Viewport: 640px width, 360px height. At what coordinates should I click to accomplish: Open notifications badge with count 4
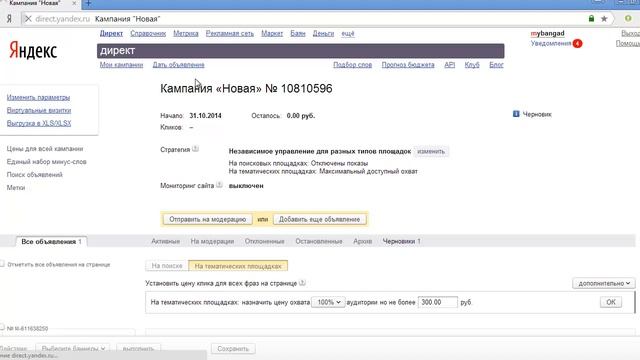[x=577, y=44]
